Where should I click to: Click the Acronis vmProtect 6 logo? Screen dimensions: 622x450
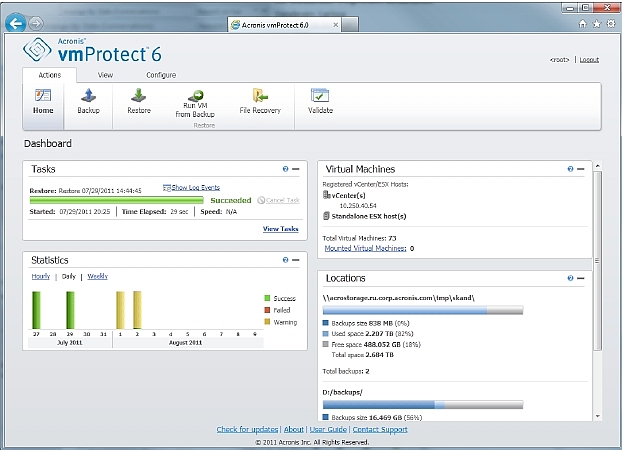(x=92, y=50)
